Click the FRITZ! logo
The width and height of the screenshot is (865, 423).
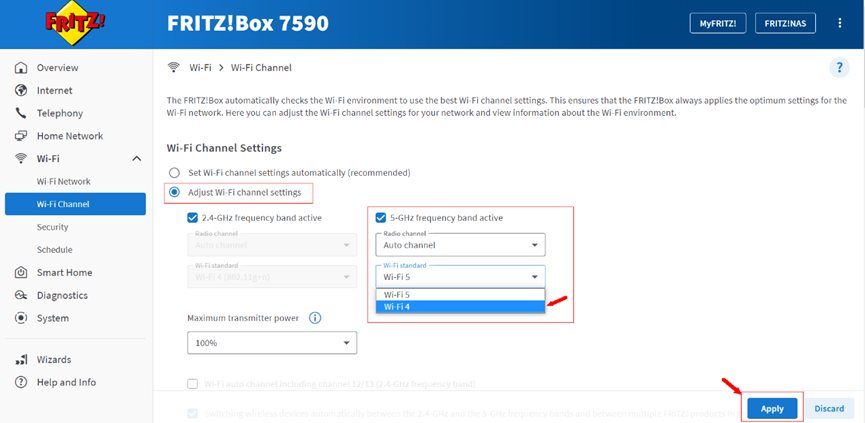click(x=76, y=23)
